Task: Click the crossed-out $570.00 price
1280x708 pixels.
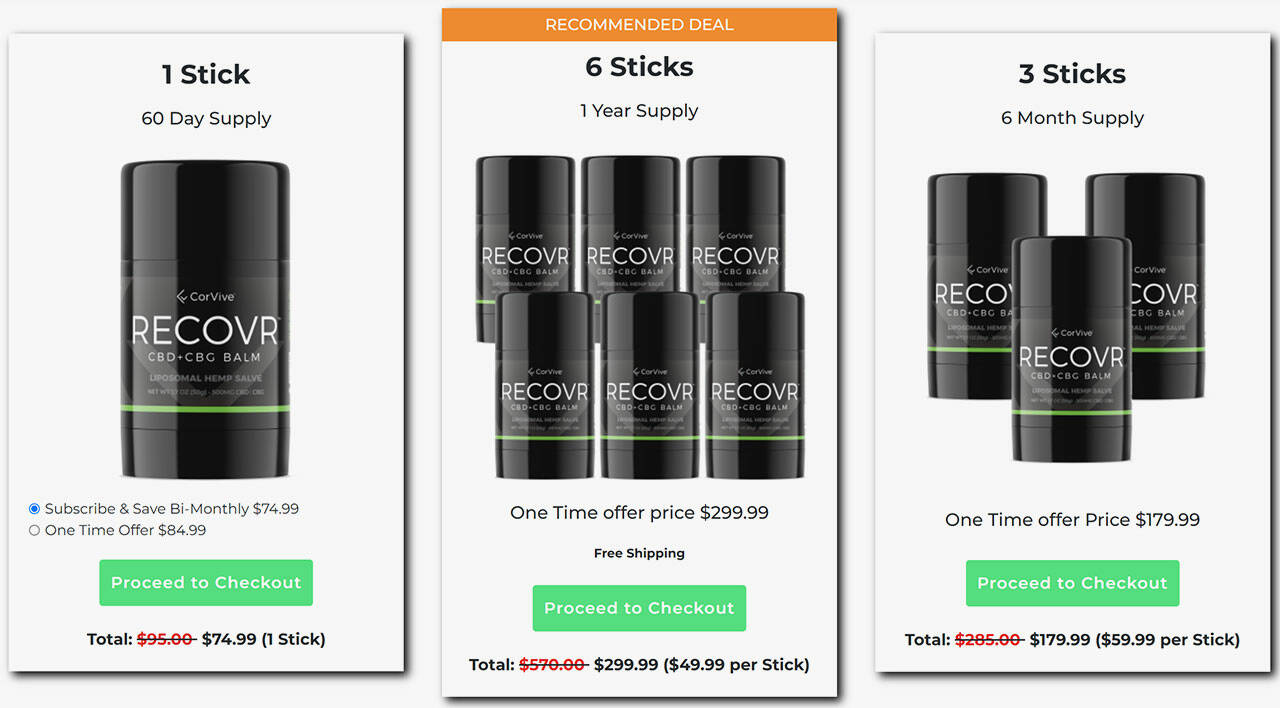Action: [x=552, y=664]
